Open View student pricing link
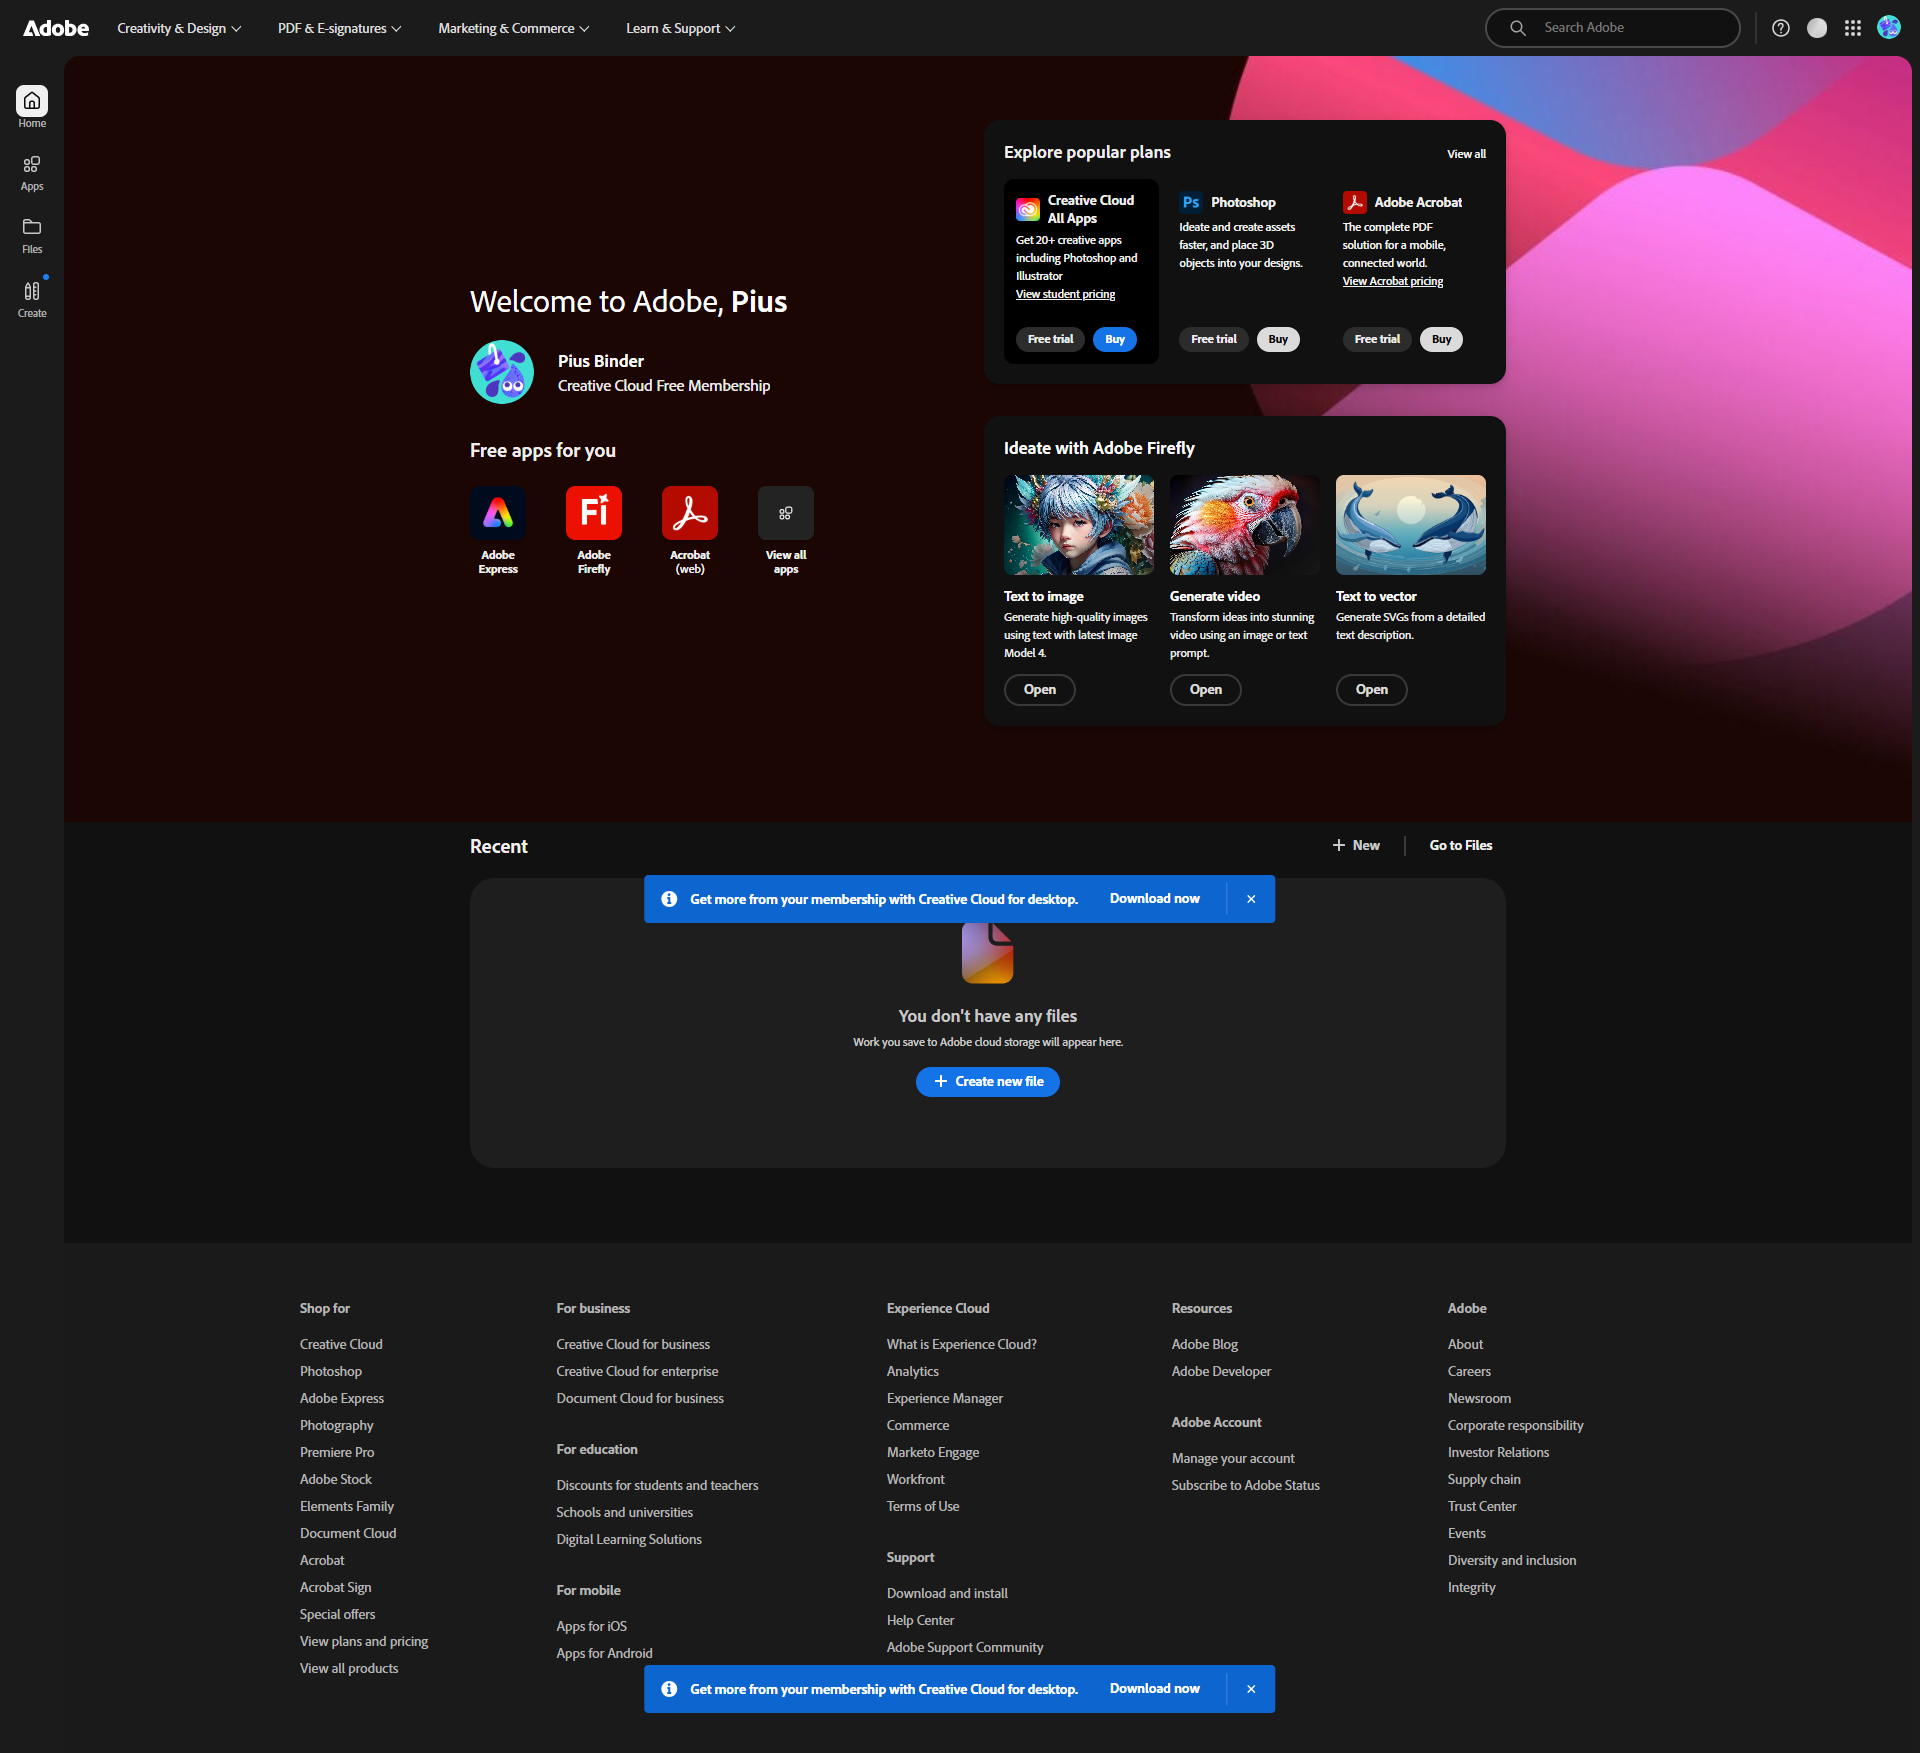Screen dimensions: 1920x1753 1065,294
